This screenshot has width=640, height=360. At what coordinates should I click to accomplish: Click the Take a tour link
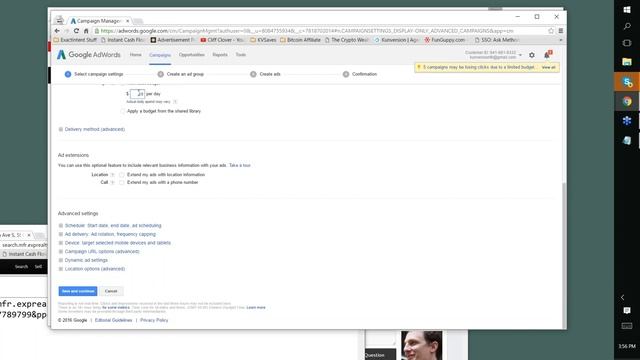tap(240, 166)
